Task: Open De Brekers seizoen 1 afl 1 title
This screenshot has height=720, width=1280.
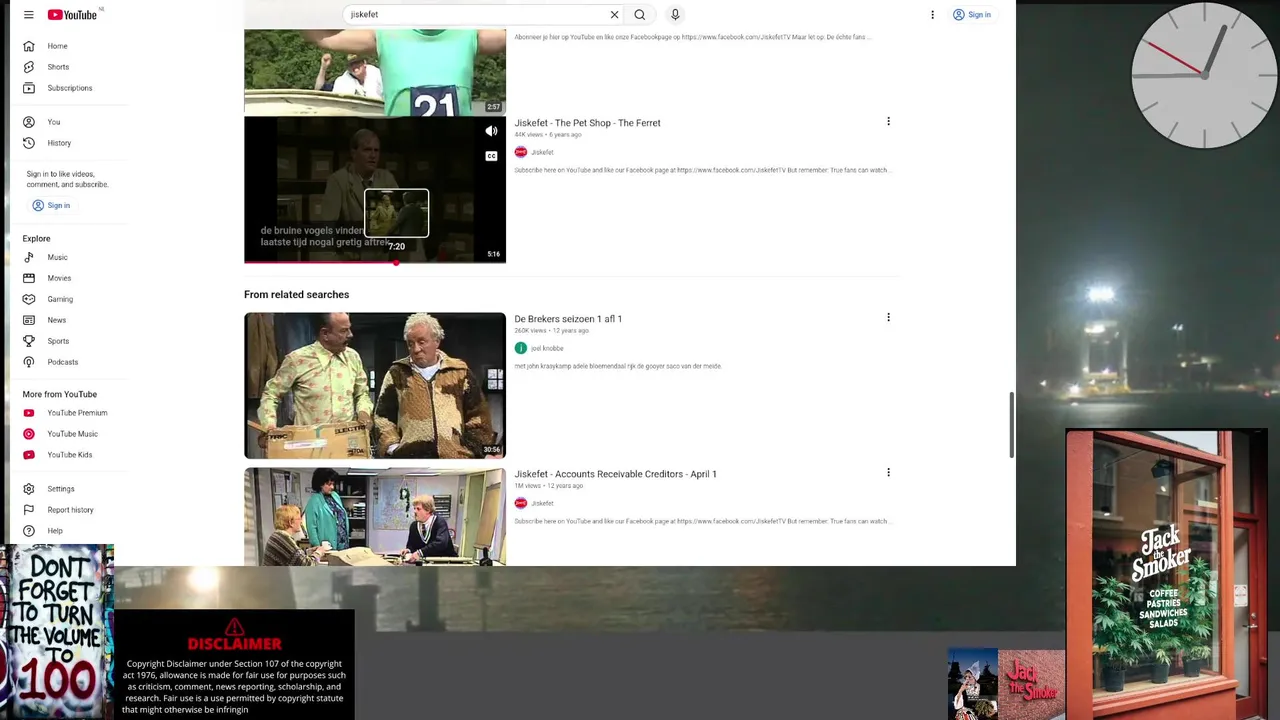Action: coord(568,319)
